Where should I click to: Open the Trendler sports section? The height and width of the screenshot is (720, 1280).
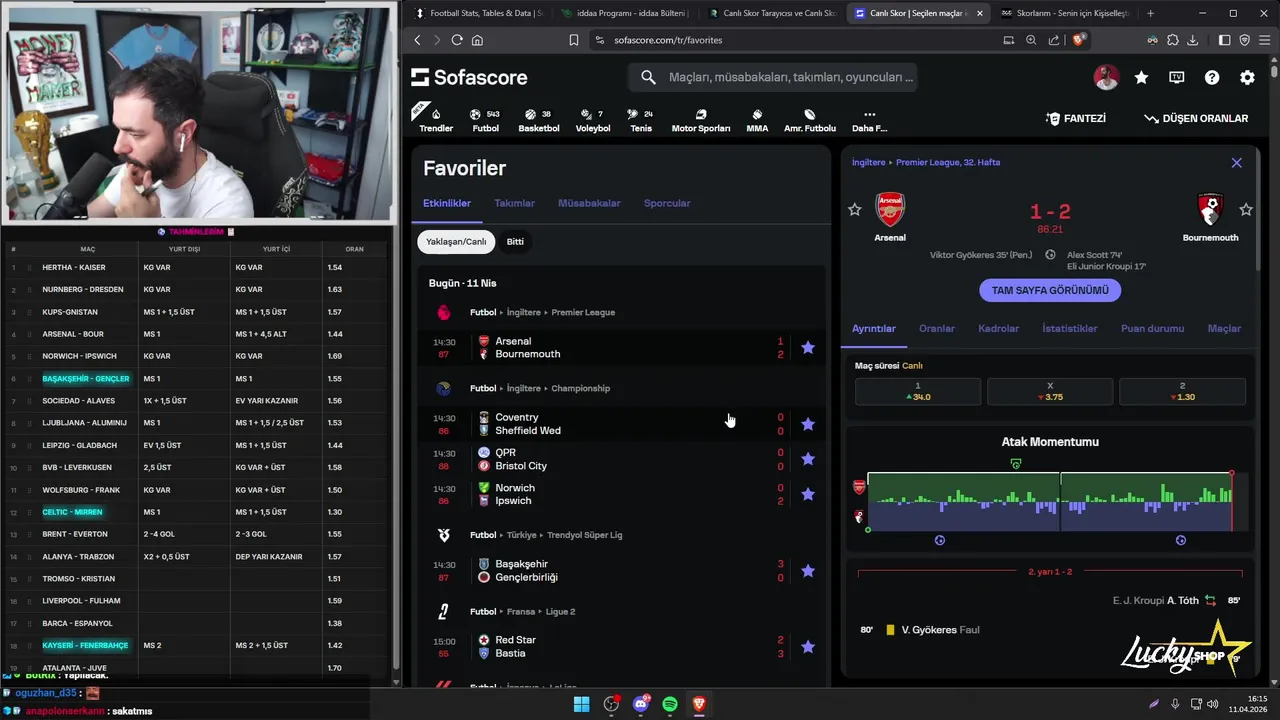pyautogui.click(x=436, y=120)
